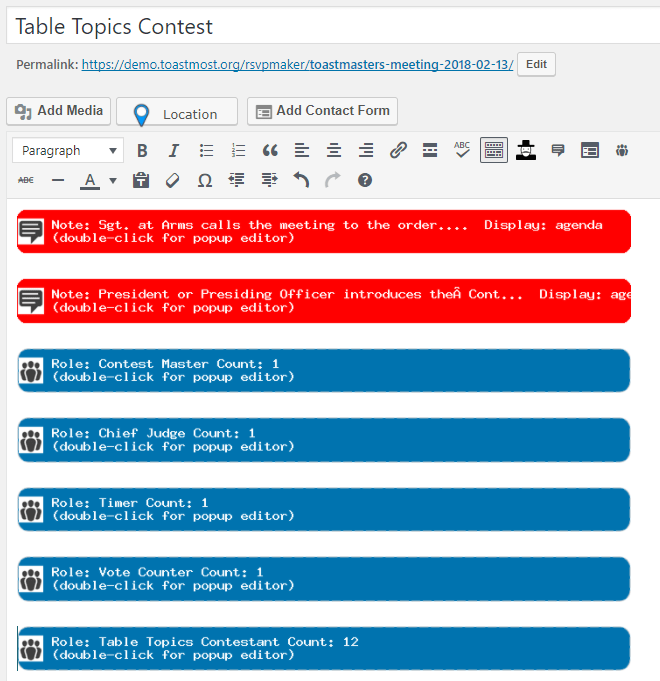The image size is (660, 681).
Task: Align text left
Action: coord(302,151)
